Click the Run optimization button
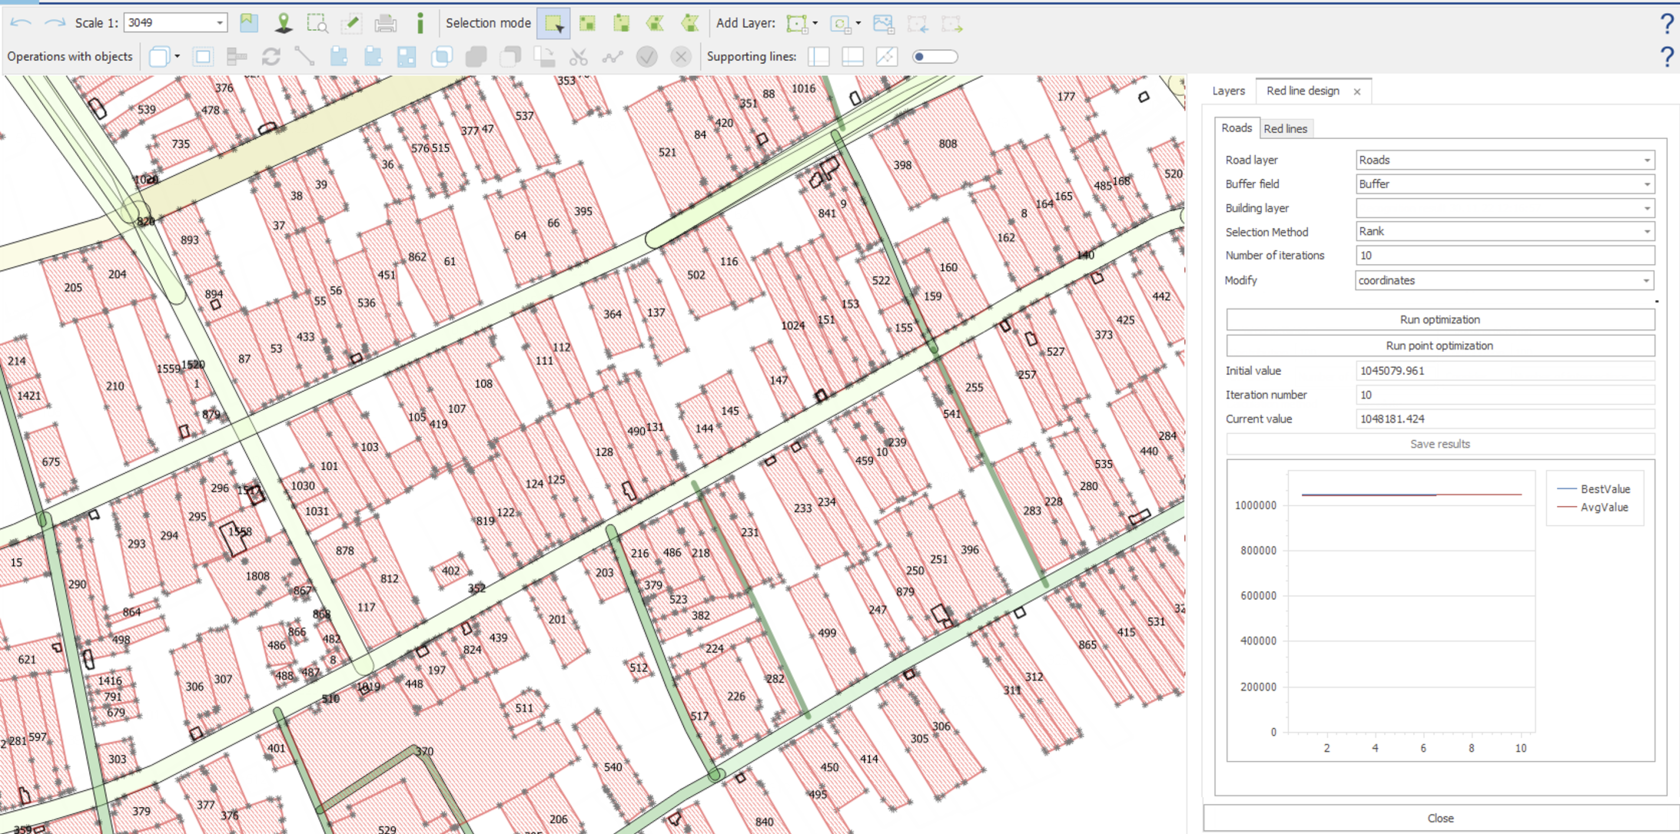The height and width of the screenshot is (834, 1680). click(1440, 320)
